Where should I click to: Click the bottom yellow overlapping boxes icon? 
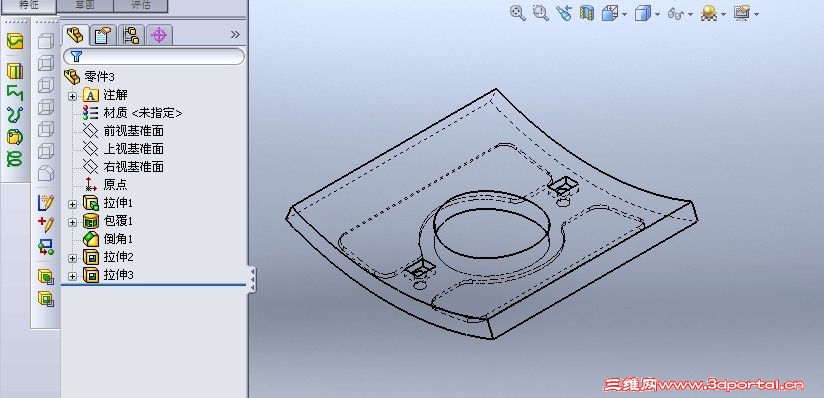[46, 299]
